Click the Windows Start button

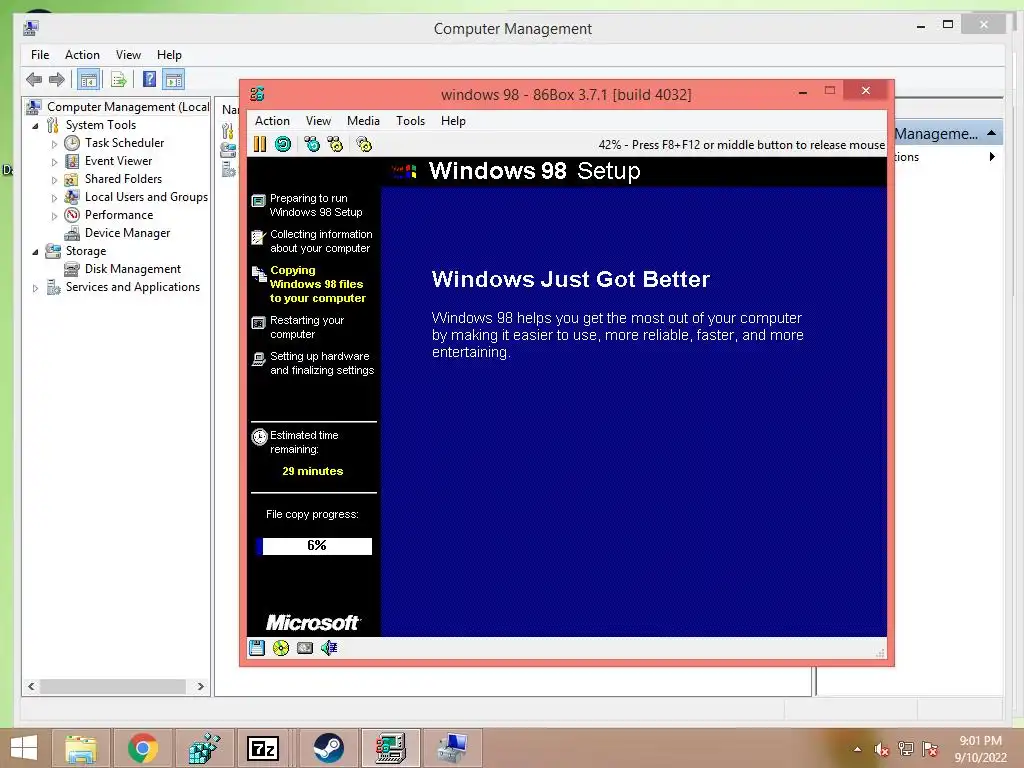coord(24,748)
